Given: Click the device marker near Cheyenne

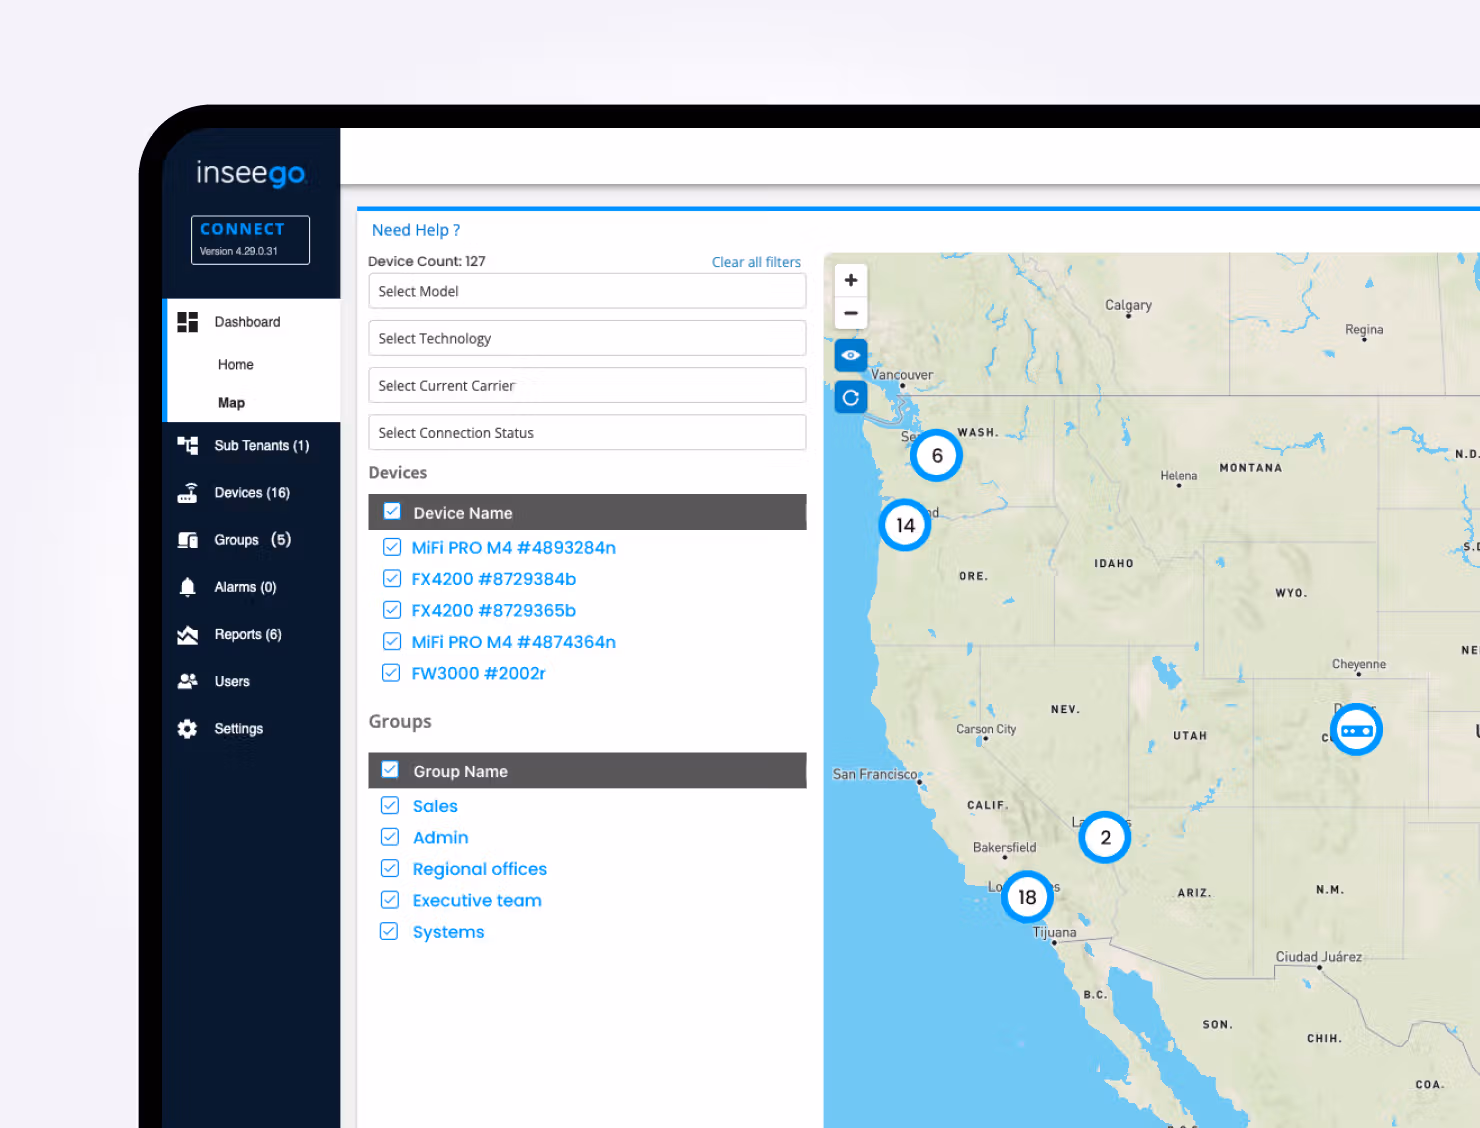Looking at the screenshot, I should click(1356, 730).
